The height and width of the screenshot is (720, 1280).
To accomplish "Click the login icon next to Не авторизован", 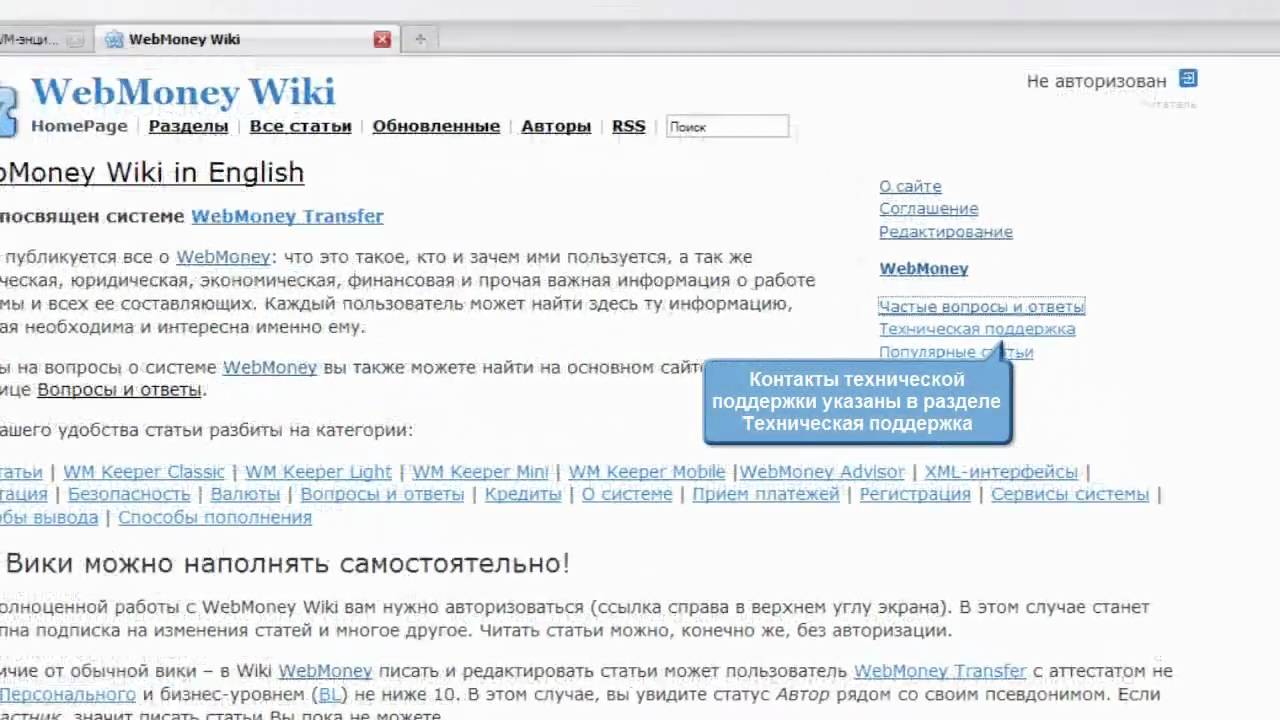I will click(x=1188, y=79).
